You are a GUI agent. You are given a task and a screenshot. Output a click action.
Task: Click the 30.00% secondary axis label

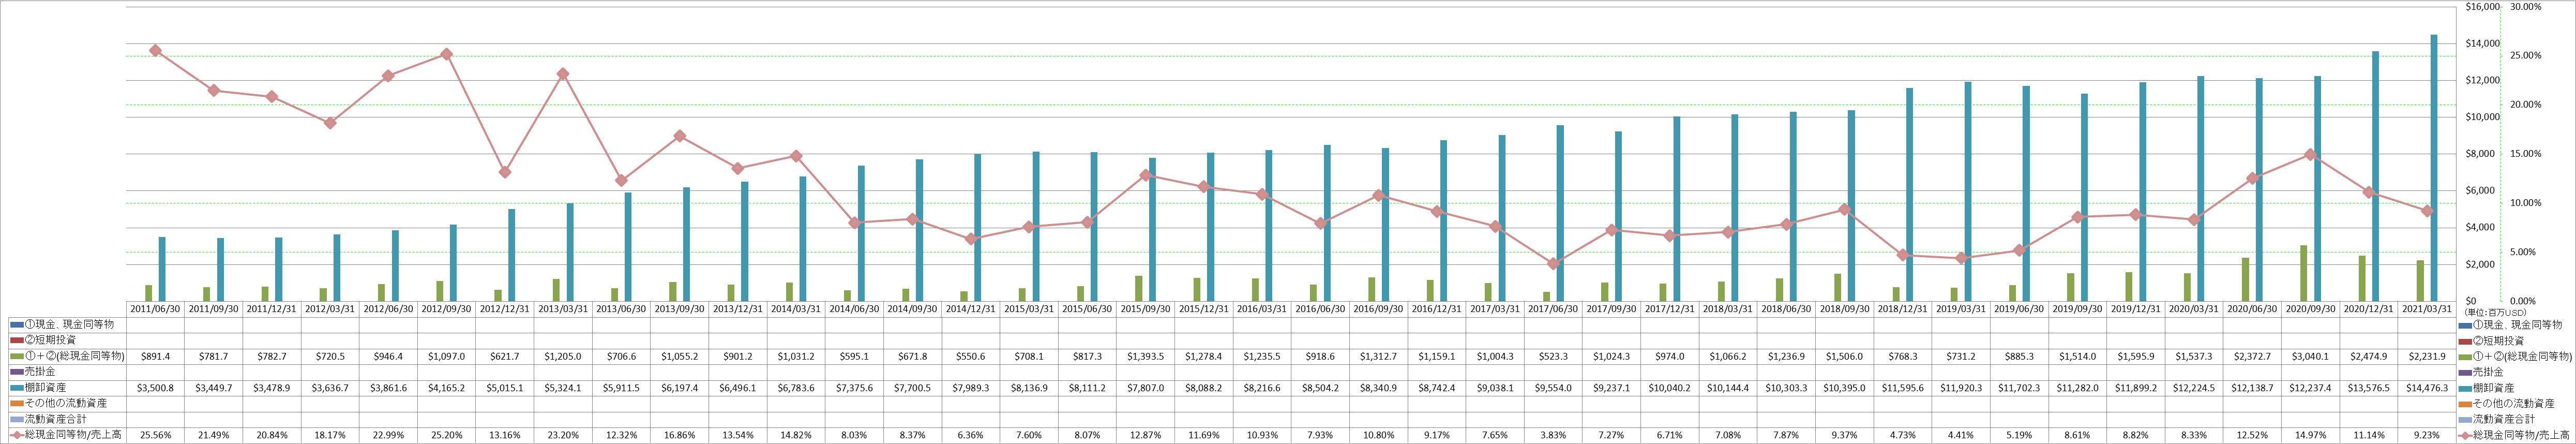2526,7
